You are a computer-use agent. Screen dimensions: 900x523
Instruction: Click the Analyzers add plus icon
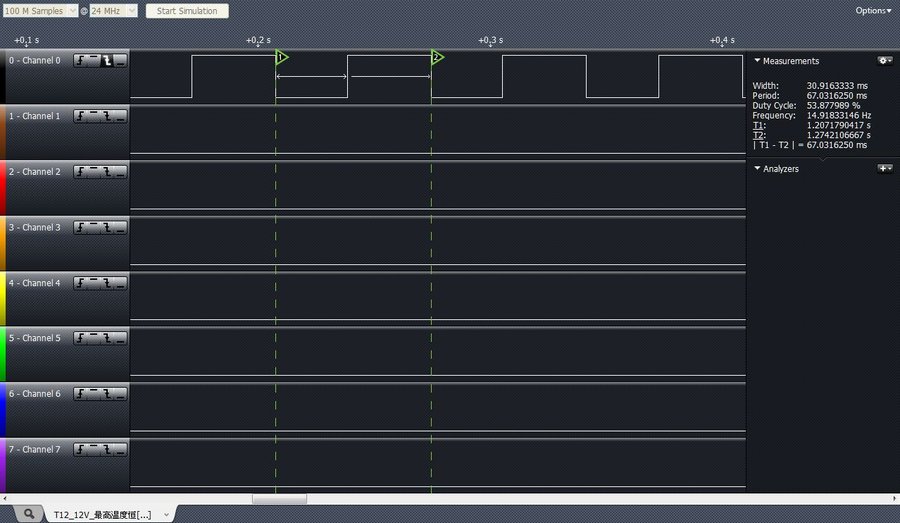(884, 169)
